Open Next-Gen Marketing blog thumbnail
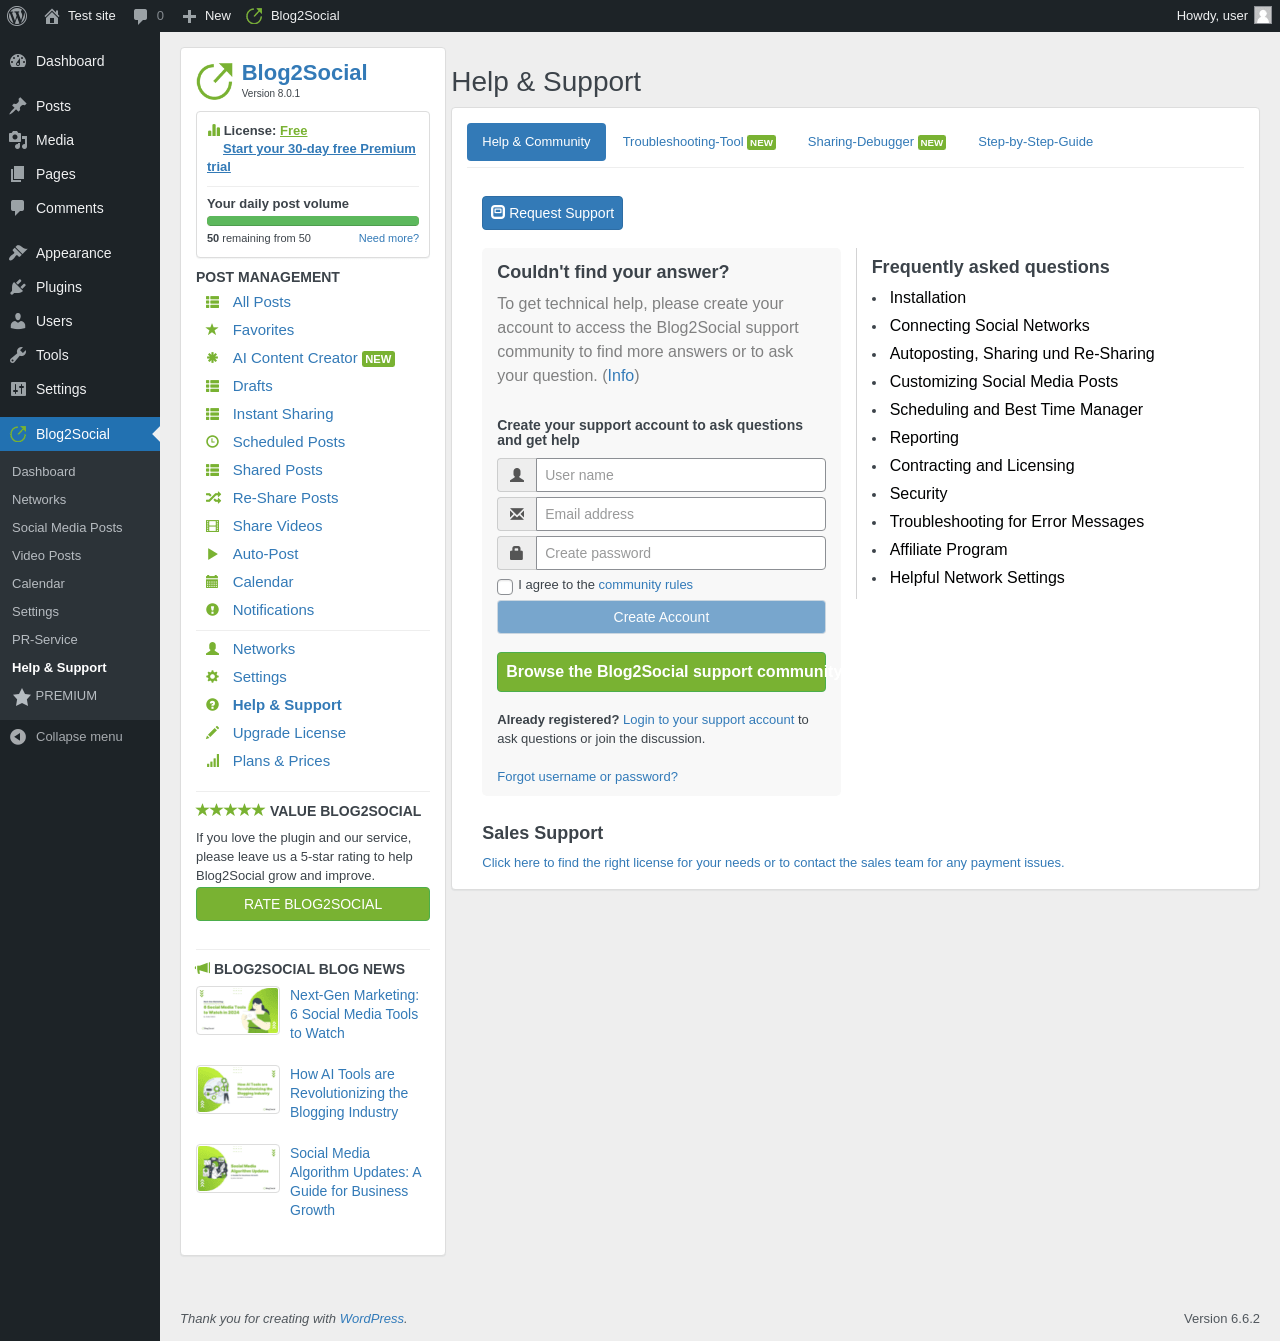 click(238, 1011)
